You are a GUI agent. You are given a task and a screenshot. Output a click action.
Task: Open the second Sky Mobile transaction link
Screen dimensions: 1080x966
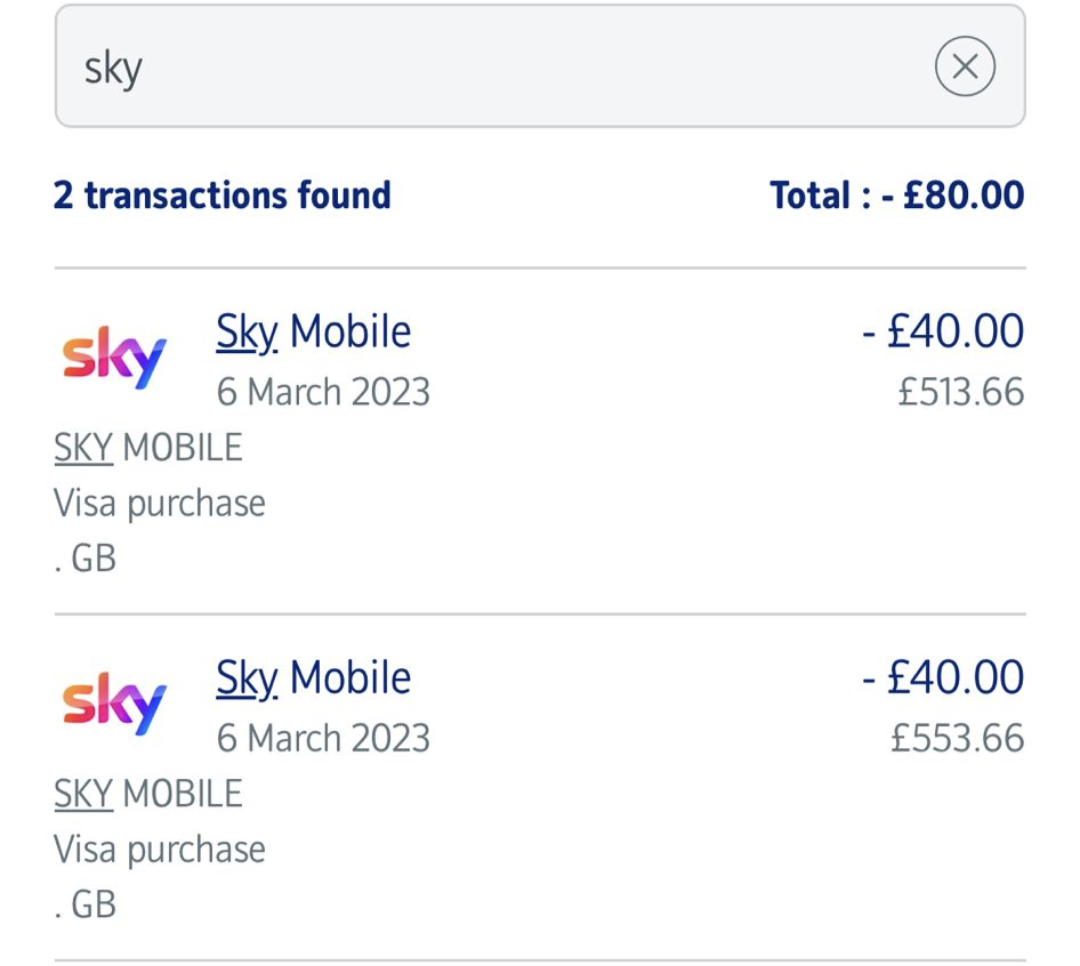[x=313, y=677]
